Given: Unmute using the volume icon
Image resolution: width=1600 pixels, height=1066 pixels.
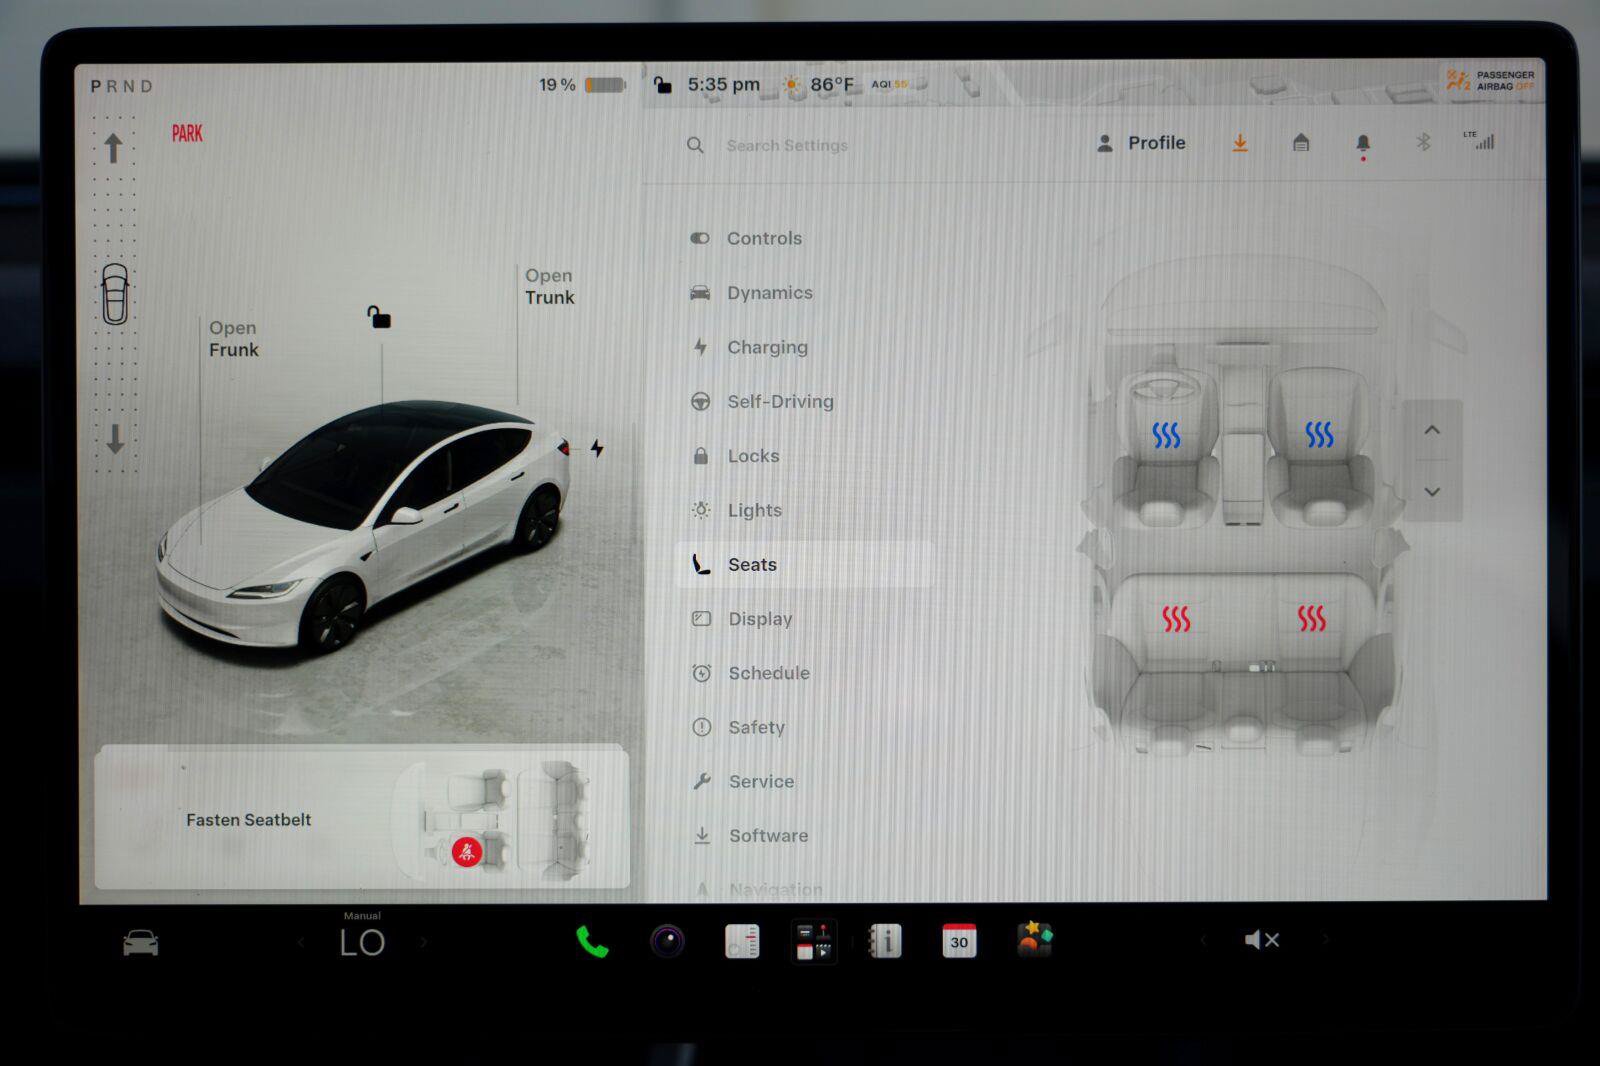Looking at the screenshot, I should tap(1262, 940).
